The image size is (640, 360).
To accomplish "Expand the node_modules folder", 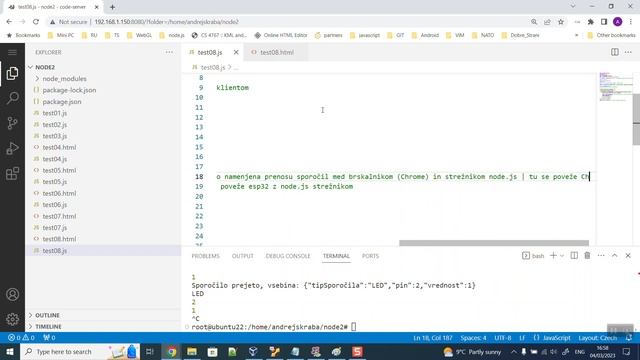I will coord(103,78).
